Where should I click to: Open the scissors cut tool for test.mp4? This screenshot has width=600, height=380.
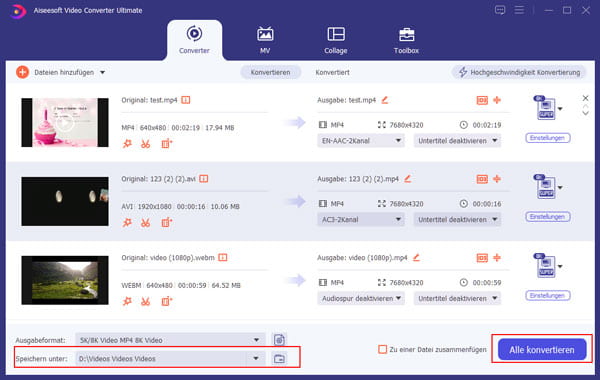click(x=145, y=144)
